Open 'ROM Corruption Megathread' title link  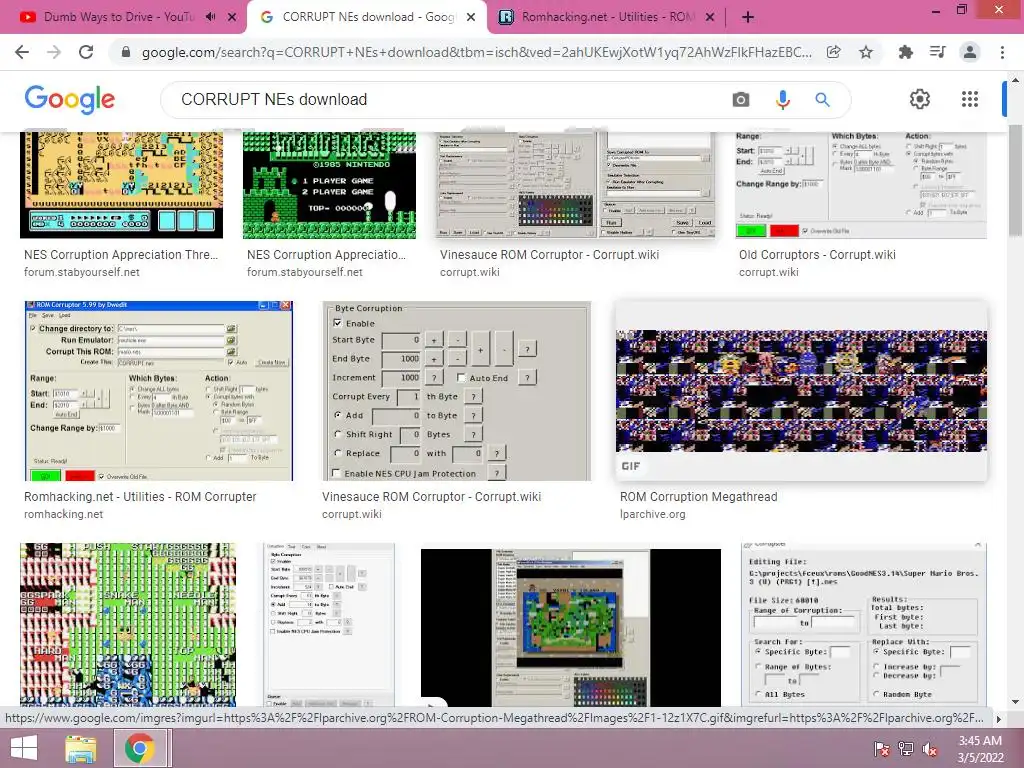(698, 496)
